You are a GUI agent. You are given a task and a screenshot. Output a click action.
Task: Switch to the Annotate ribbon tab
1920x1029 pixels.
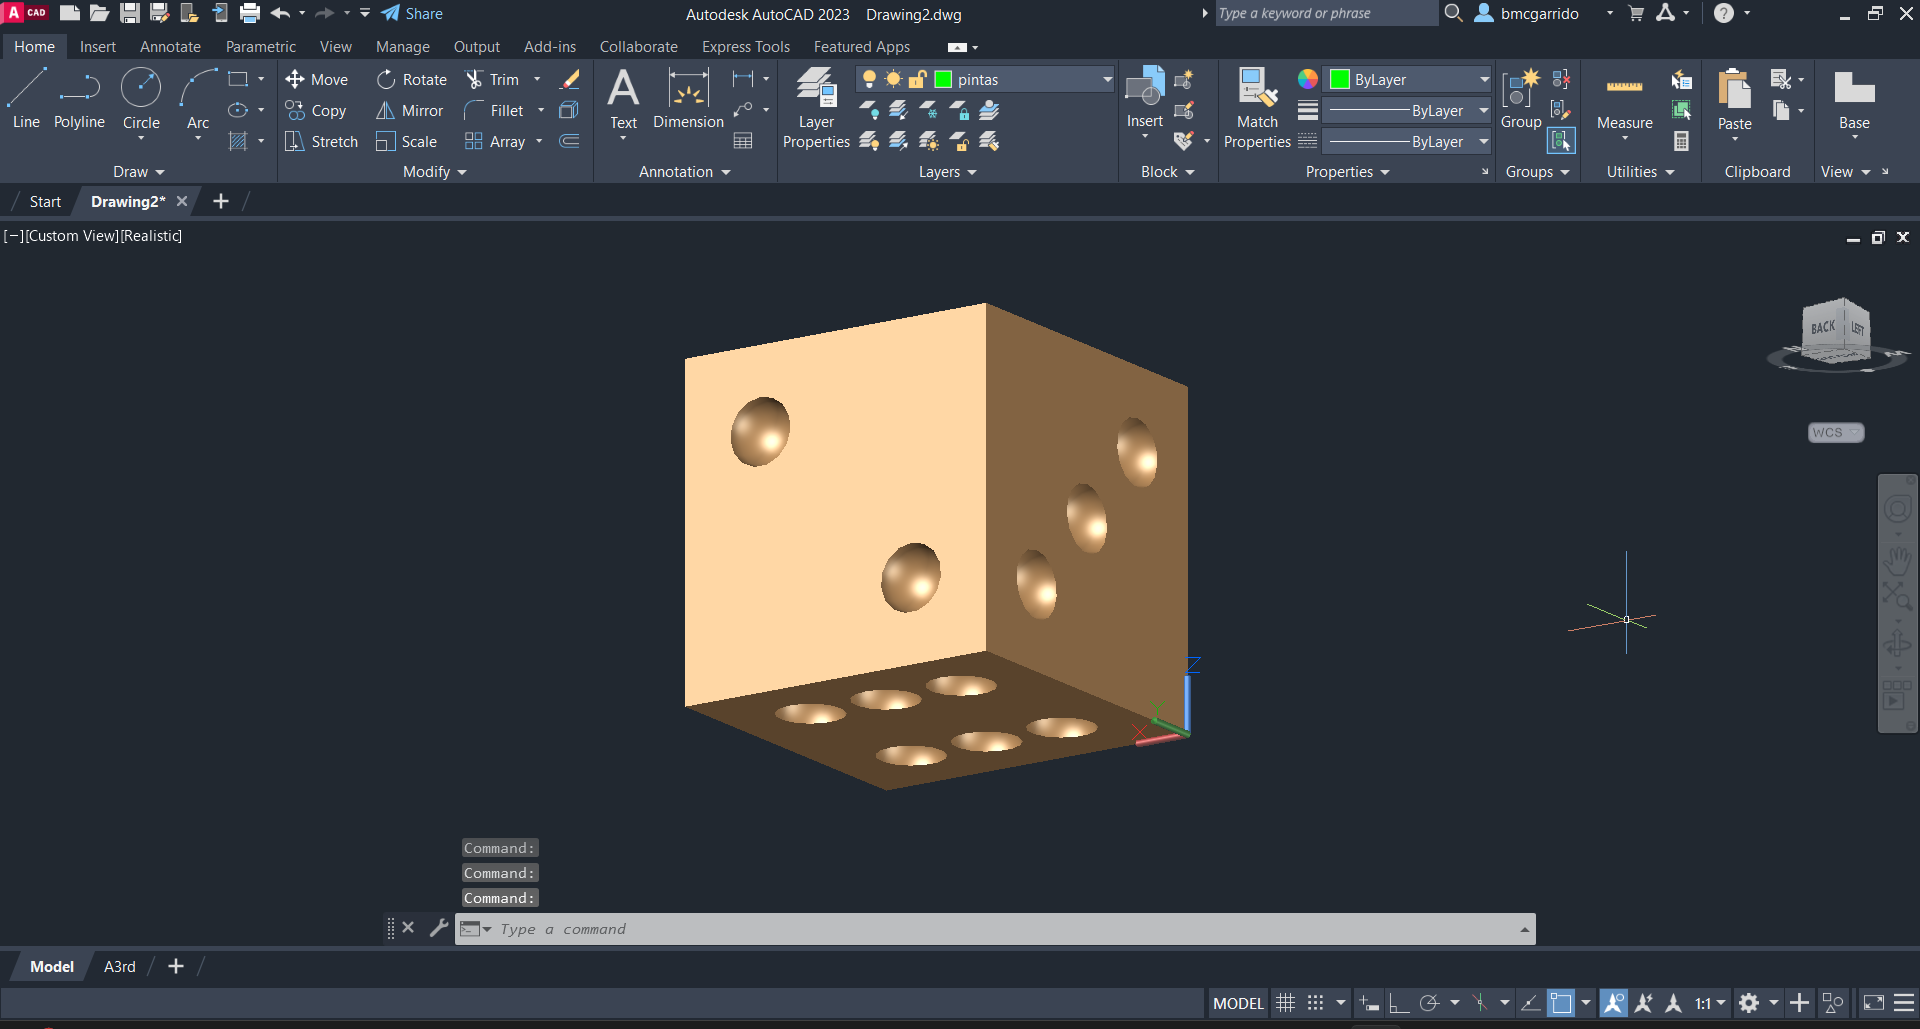(170, 47)
